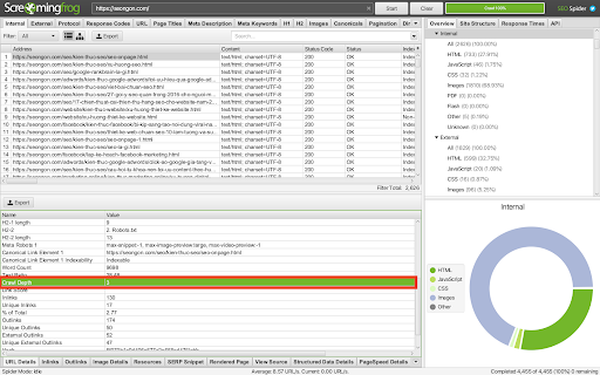Show more bottom tabs via overflow arrow
Screen dimensions: 600x375
[416, 362]
